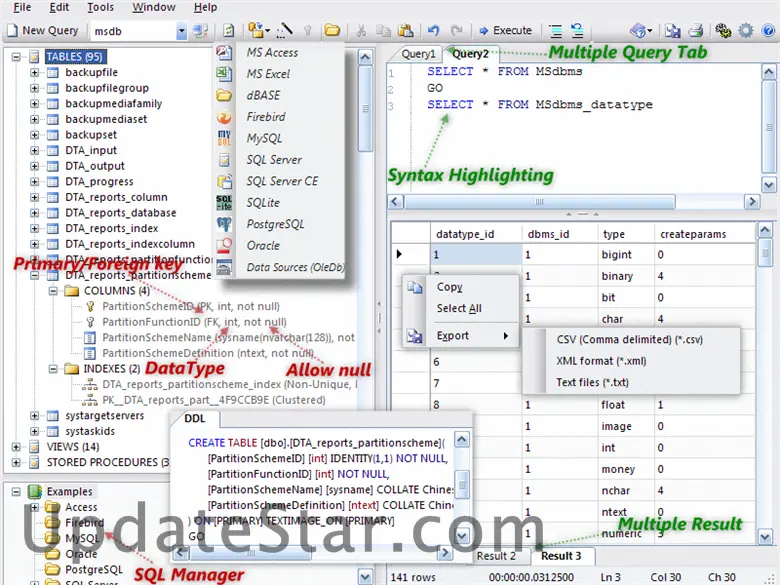This screenshot has height=585, width=780.
Task: Switch to the Result 2 tab
Action: coord(496,556)
